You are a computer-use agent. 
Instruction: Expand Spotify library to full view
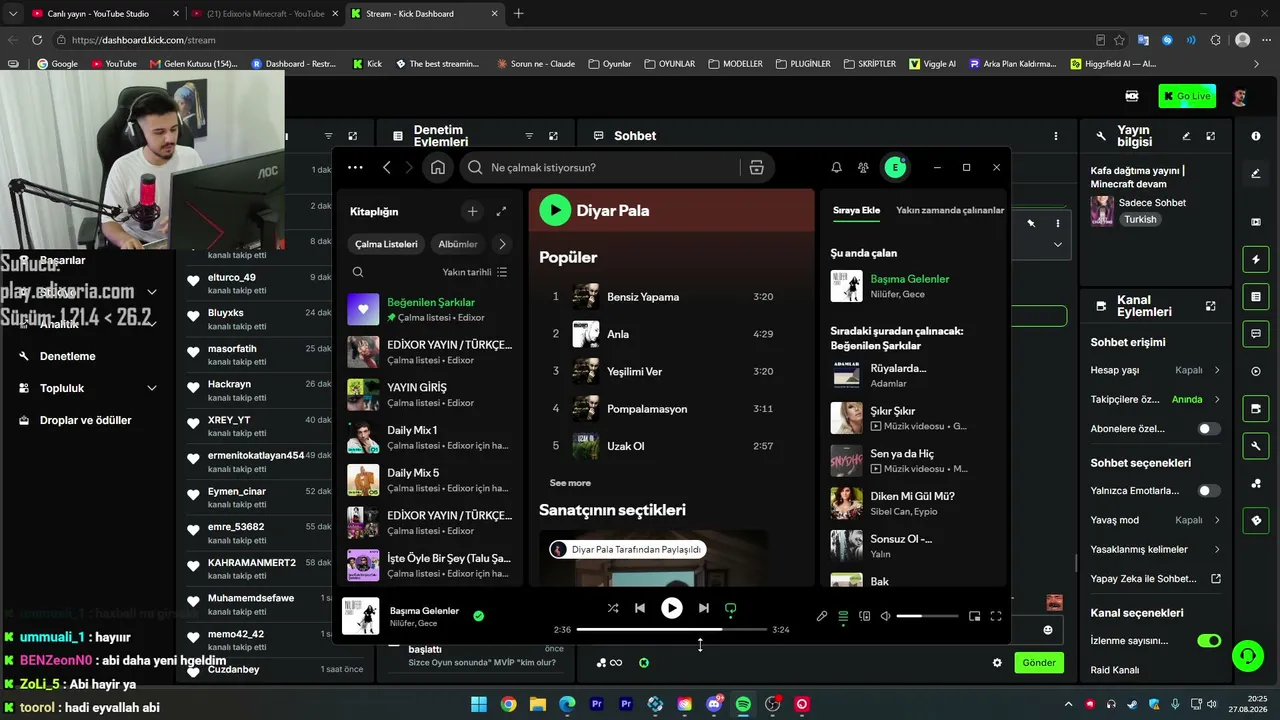click(x=501, y=211)
